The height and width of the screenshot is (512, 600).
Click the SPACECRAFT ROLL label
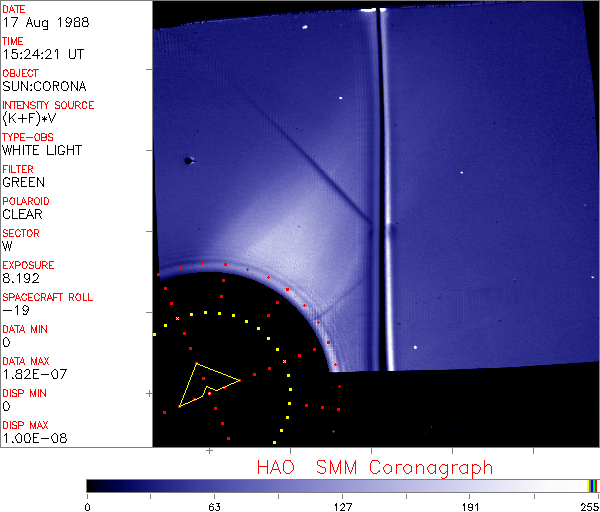[47, 297]
